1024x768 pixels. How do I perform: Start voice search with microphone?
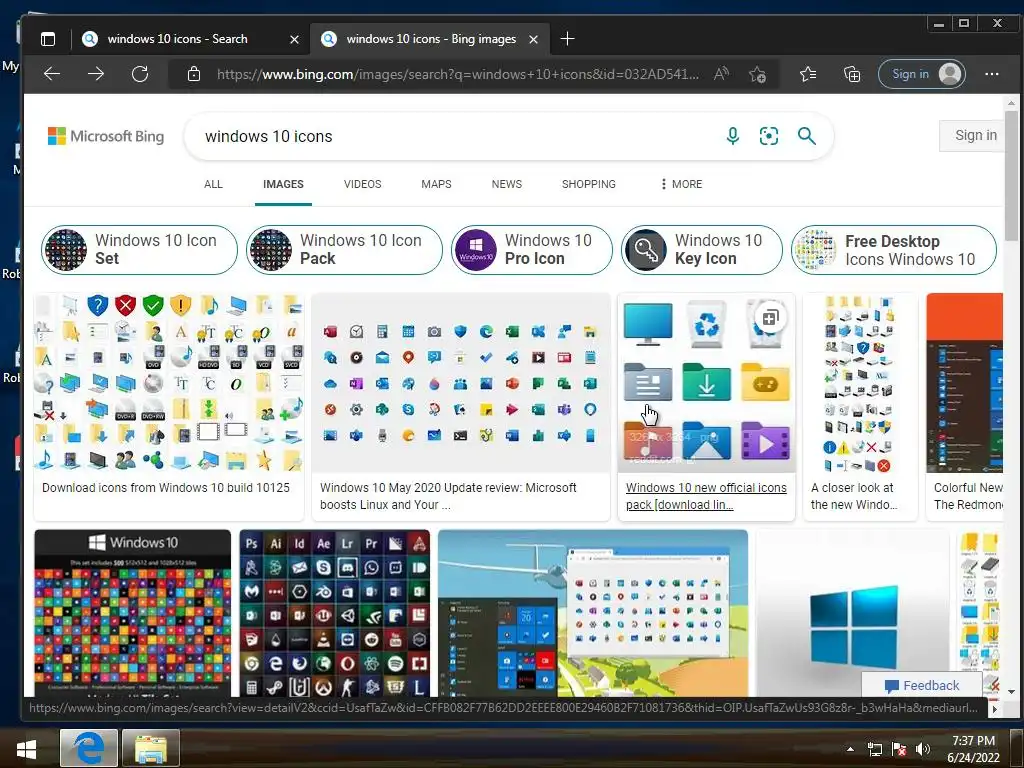click(x=733, y=136)
